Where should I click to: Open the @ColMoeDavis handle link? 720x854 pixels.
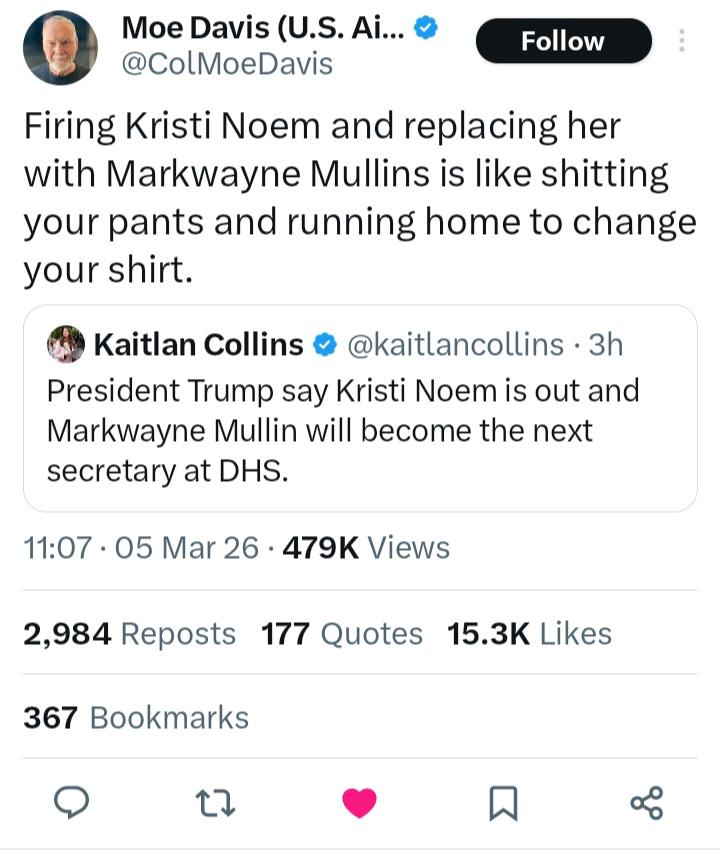pos(227,64)
